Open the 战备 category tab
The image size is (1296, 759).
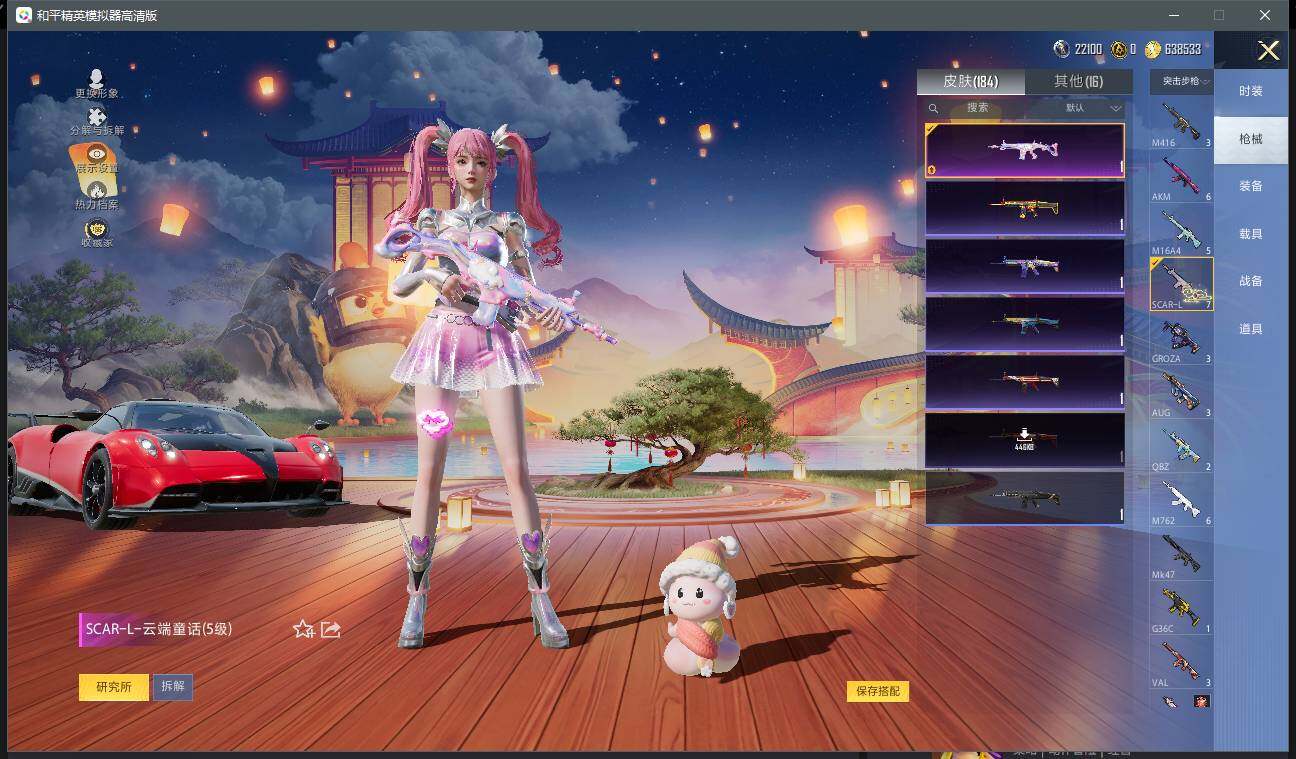[1251, 281]
